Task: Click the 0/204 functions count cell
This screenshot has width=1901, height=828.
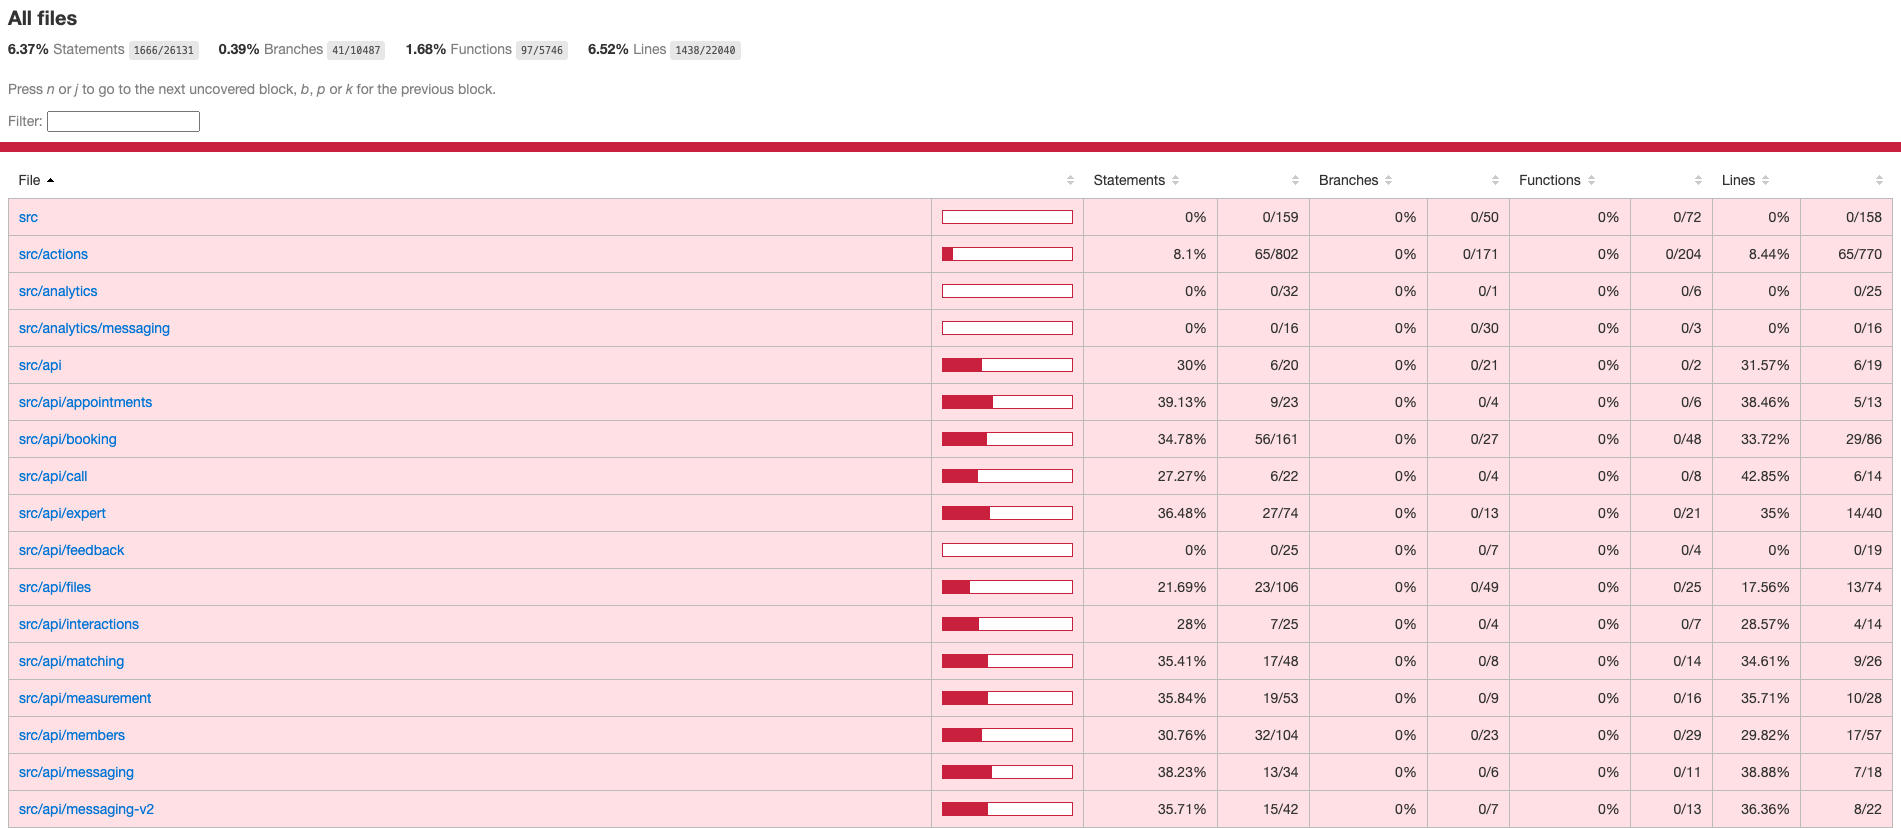Action: point(1671,254)
